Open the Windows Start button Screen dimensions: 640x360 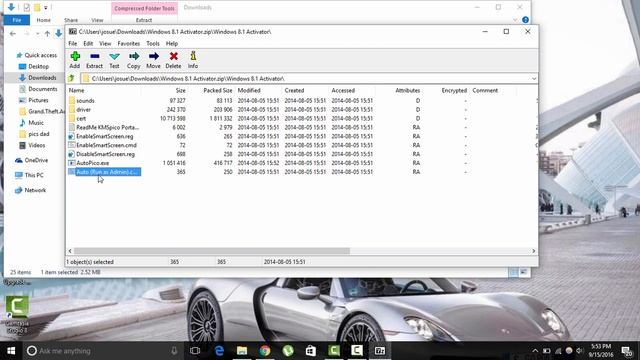coord(11,351)
